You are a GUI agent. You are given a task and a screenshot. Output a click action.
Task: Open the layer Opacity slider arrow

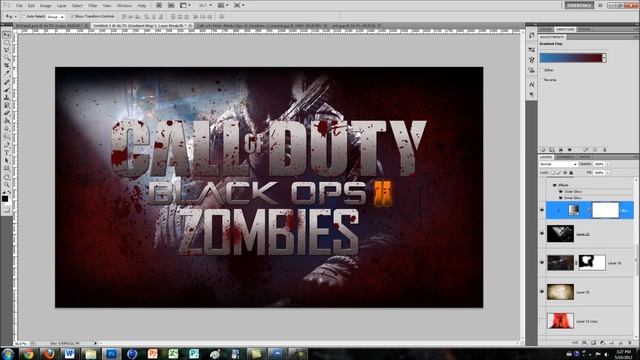(x=607, y=164)
